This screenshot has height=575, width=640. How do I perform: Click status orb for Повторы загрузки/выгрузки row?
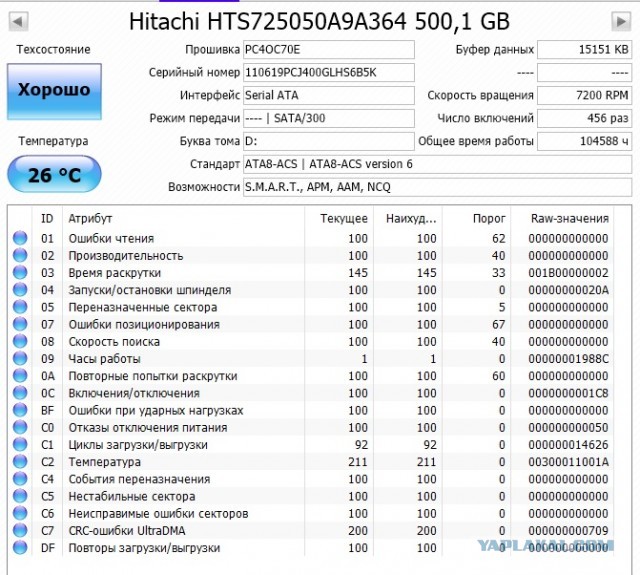click(x=20, y=548)
